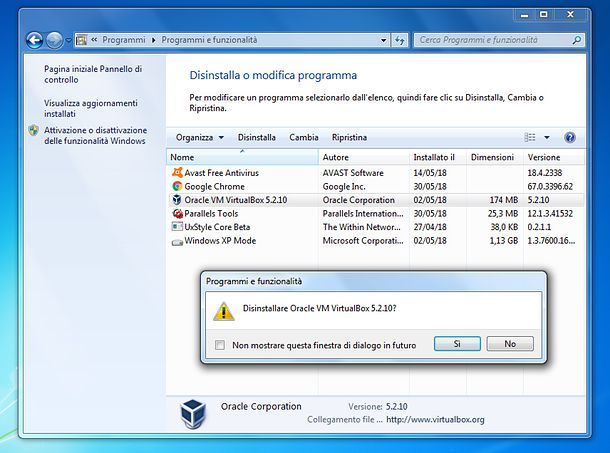Click the Parallels Tools icon
Image resolution: width=610 pixels, height=453 pixels.
177,213
